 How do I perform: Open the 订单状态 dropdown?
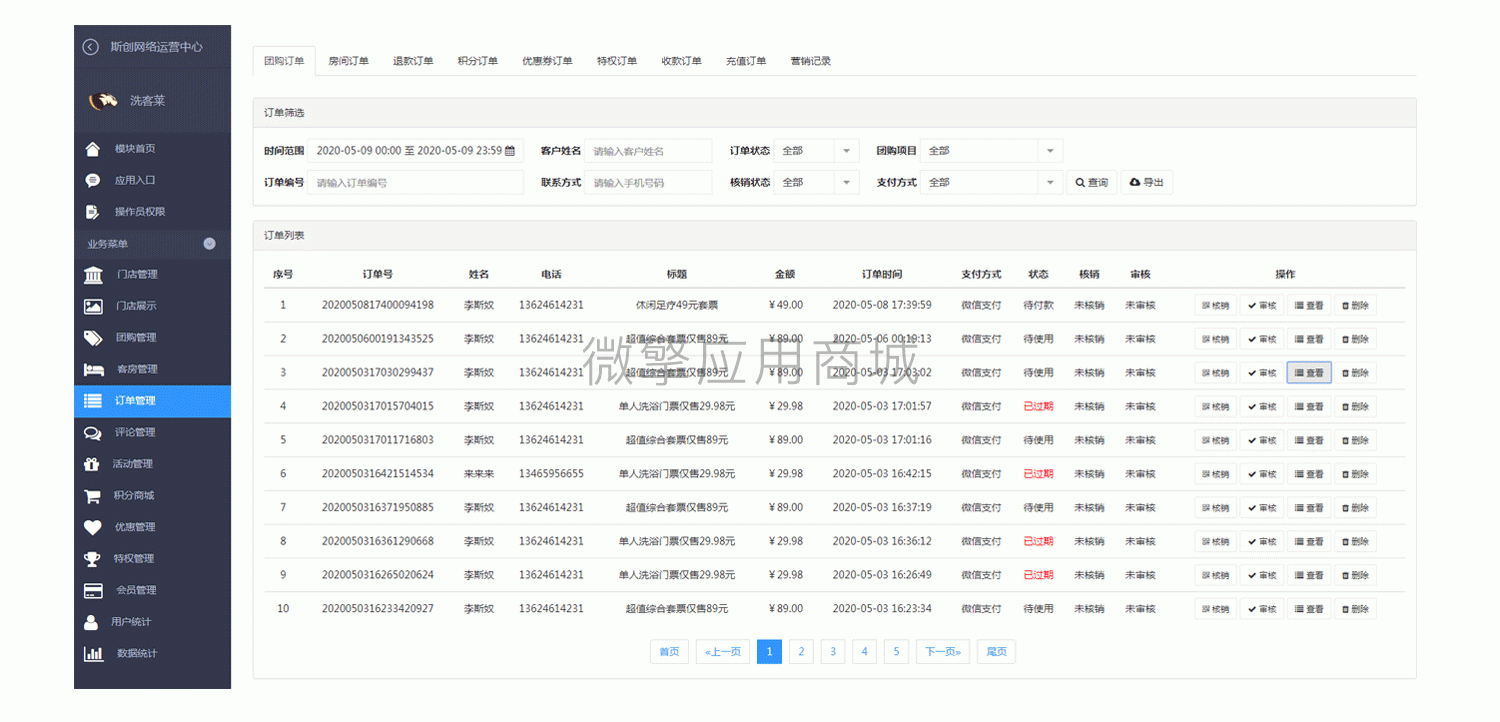pyautogui.click(x=815, y=151)
